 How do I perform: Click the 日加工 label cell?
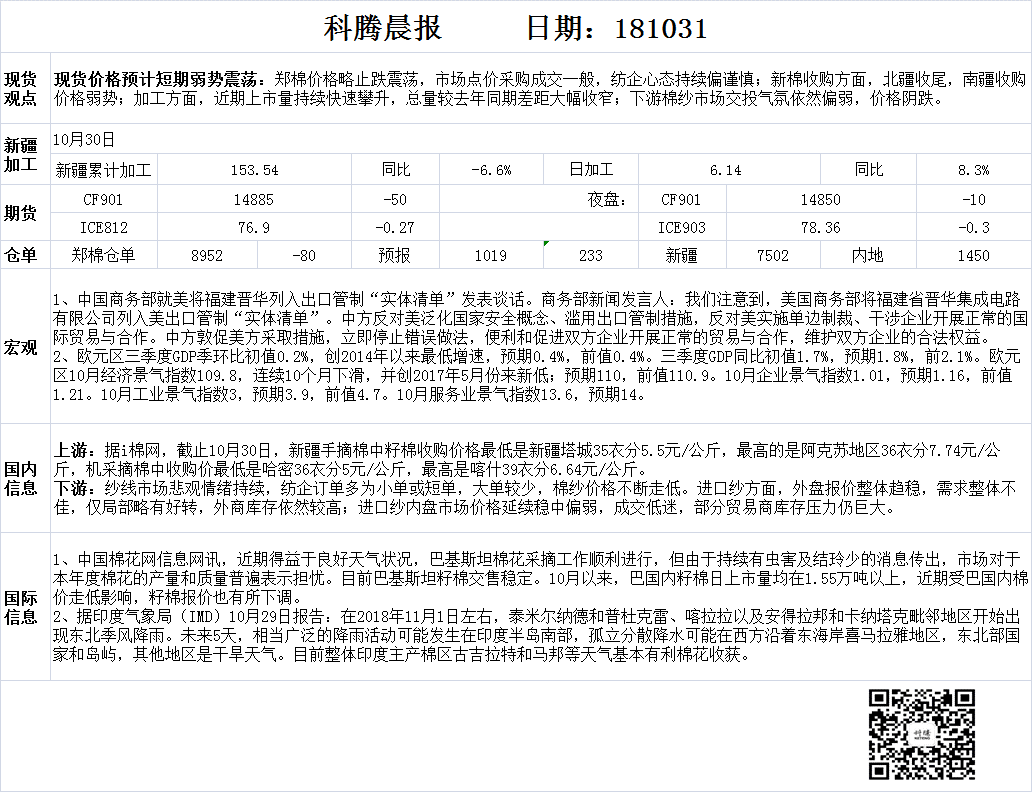click(x=590, y=170)
